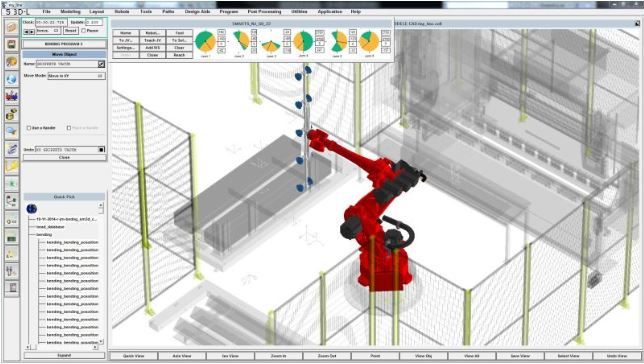Open the Post Processing menu
This screenshot has width=644, height=364.
(x=264, y=12)
